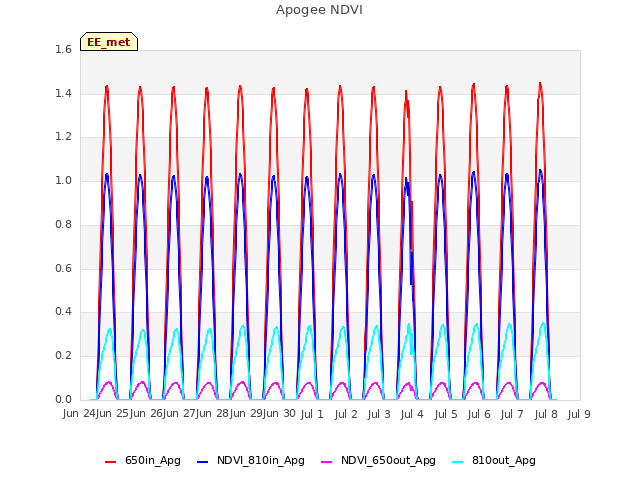Click the 1.2 y-axis label
Image resolution: width=640 pixels, height=480 pixels.
point(63,137)
